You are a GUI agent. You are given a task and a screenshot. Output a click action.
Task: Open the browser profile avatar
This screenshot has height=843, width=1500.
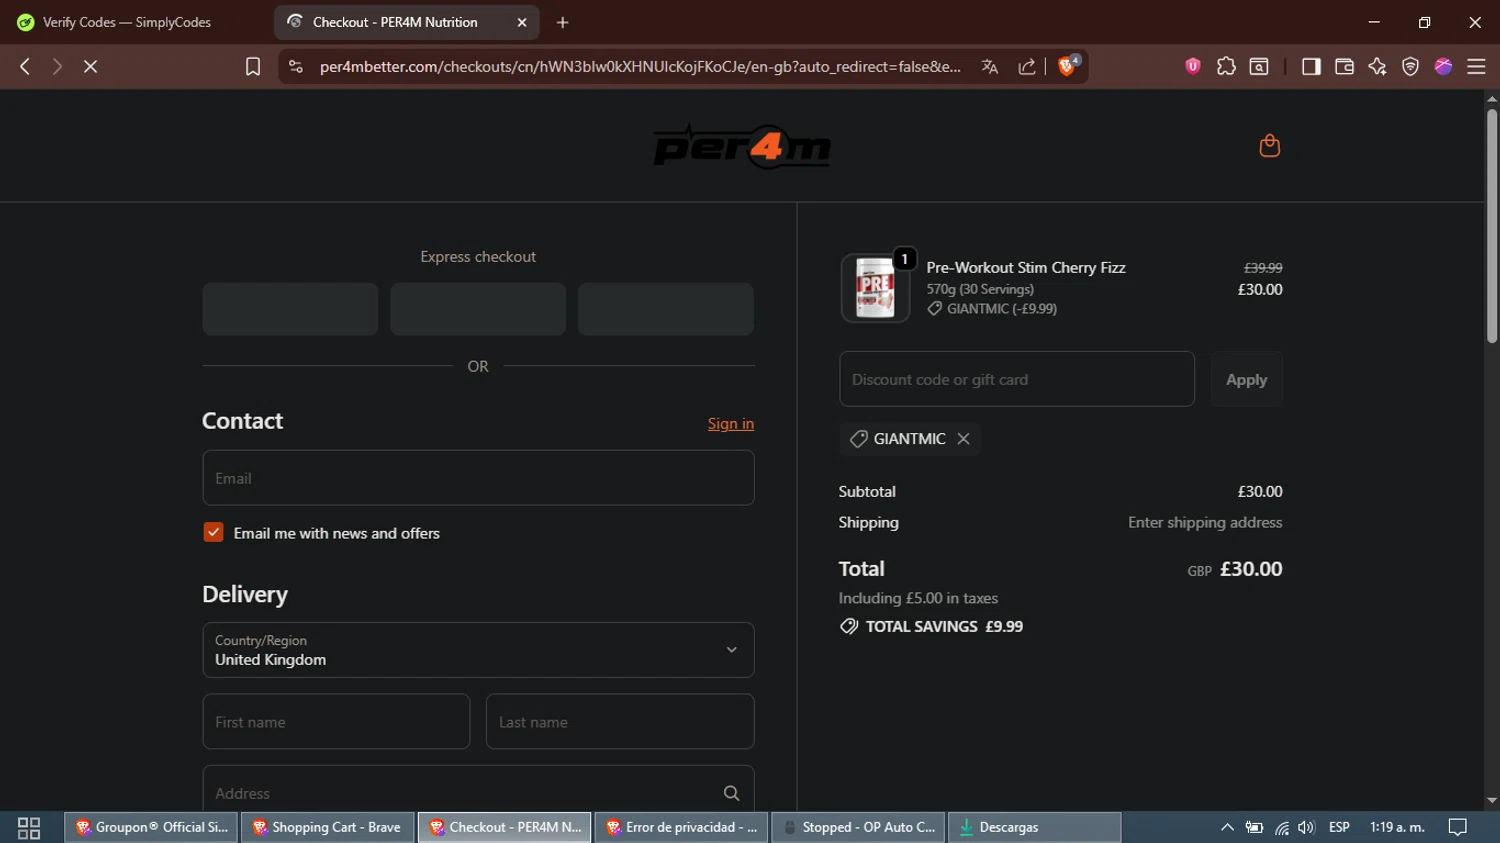1443,66
